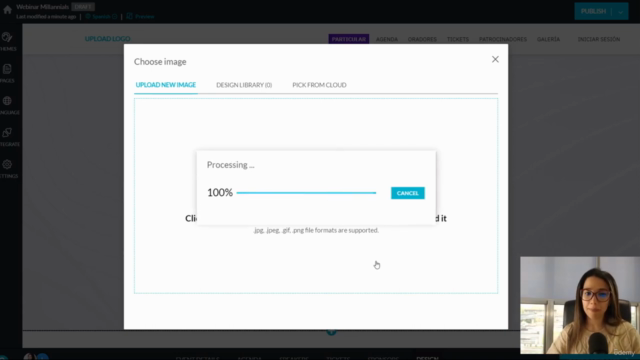Viewport: 640px width, 360px height.
Task: Click the DRAFT status badge
Action: 83,7
